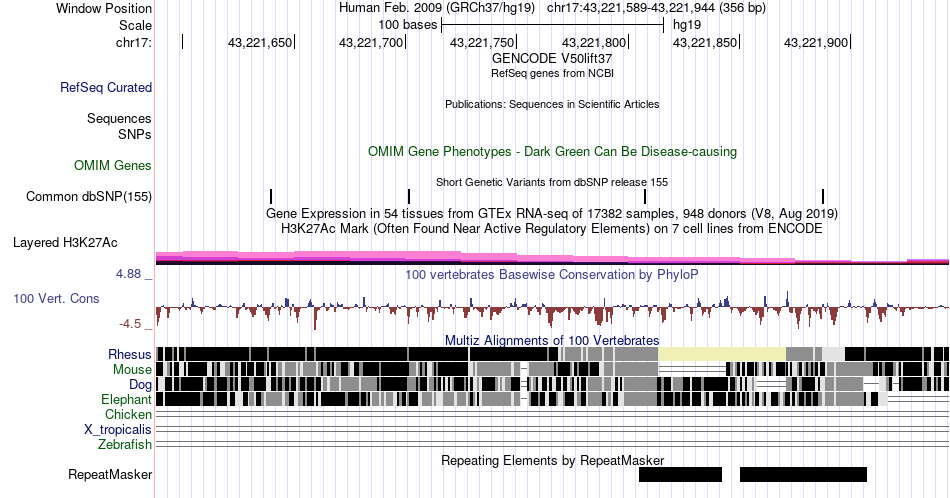Select the Dog alignment row label
Screen dimensions: 950x498
pyautogui.click(x=140, y=385)
